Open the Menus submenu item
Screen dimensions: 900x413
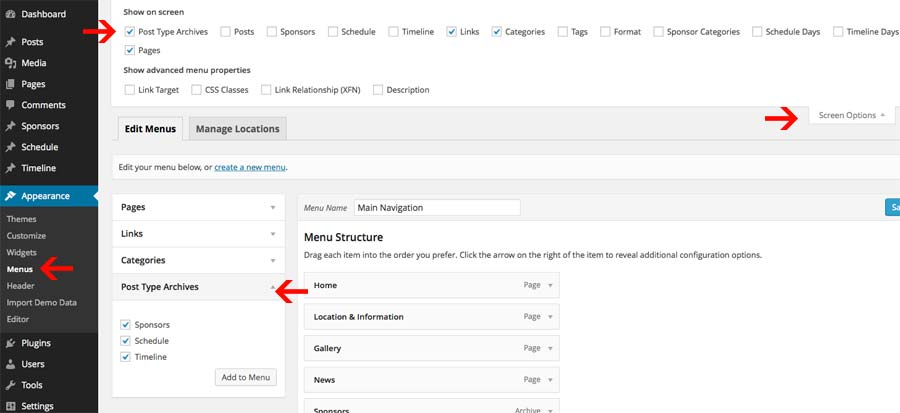[x=20, y=269]
